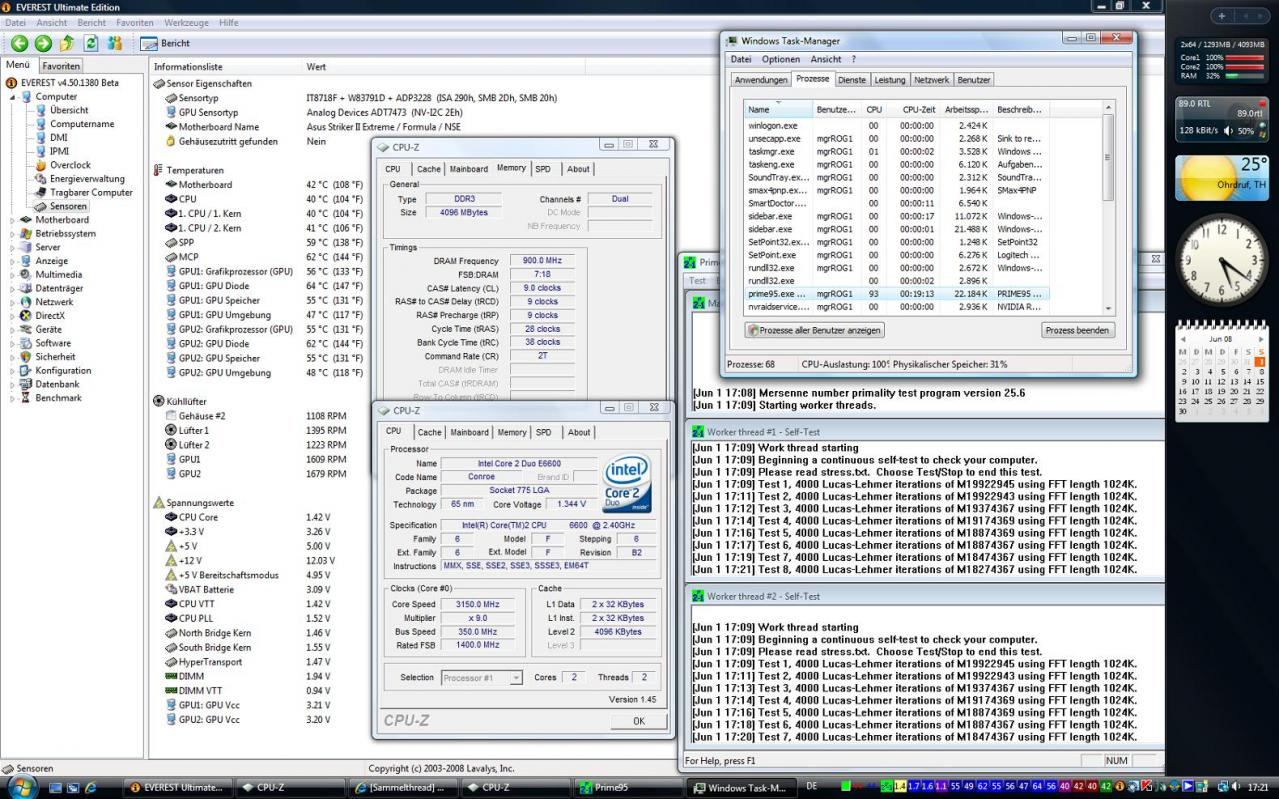
Task: Open the Processor #1 selection dropdown
Action: coord(481,677)
